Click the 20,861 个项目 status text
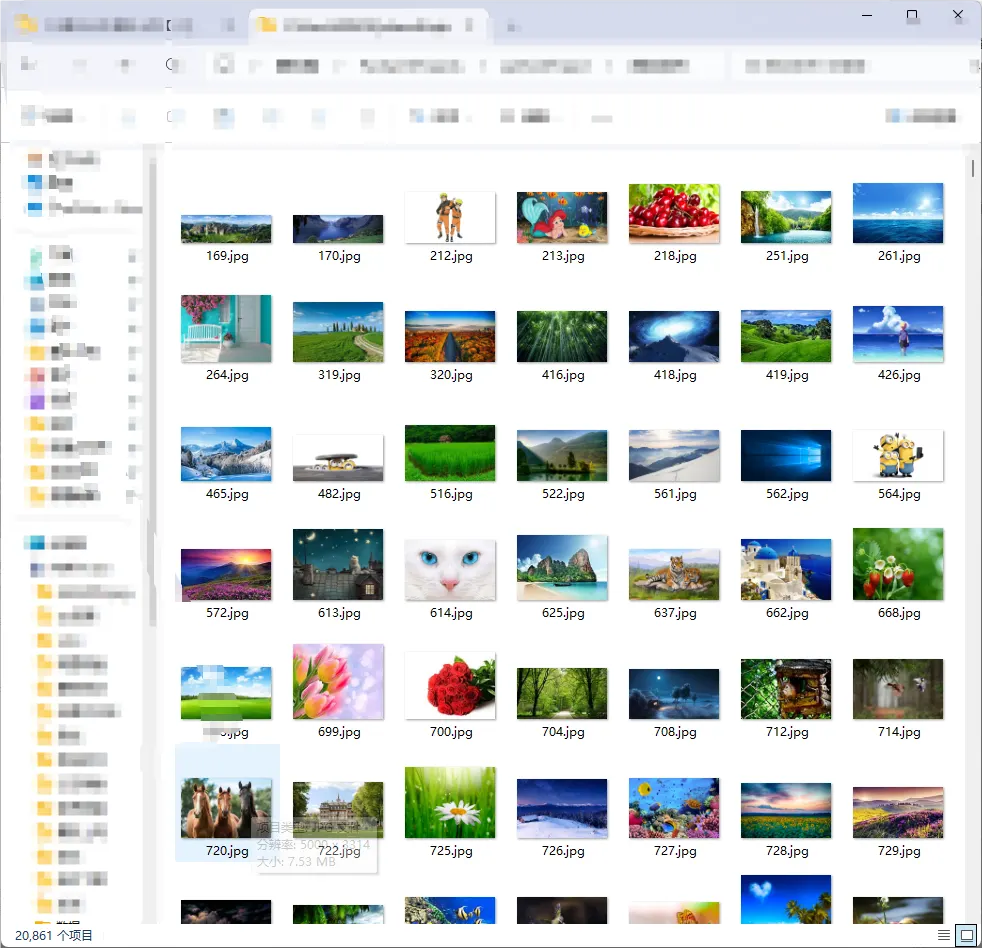The image size is (982, 948). (x=53, y=935)
